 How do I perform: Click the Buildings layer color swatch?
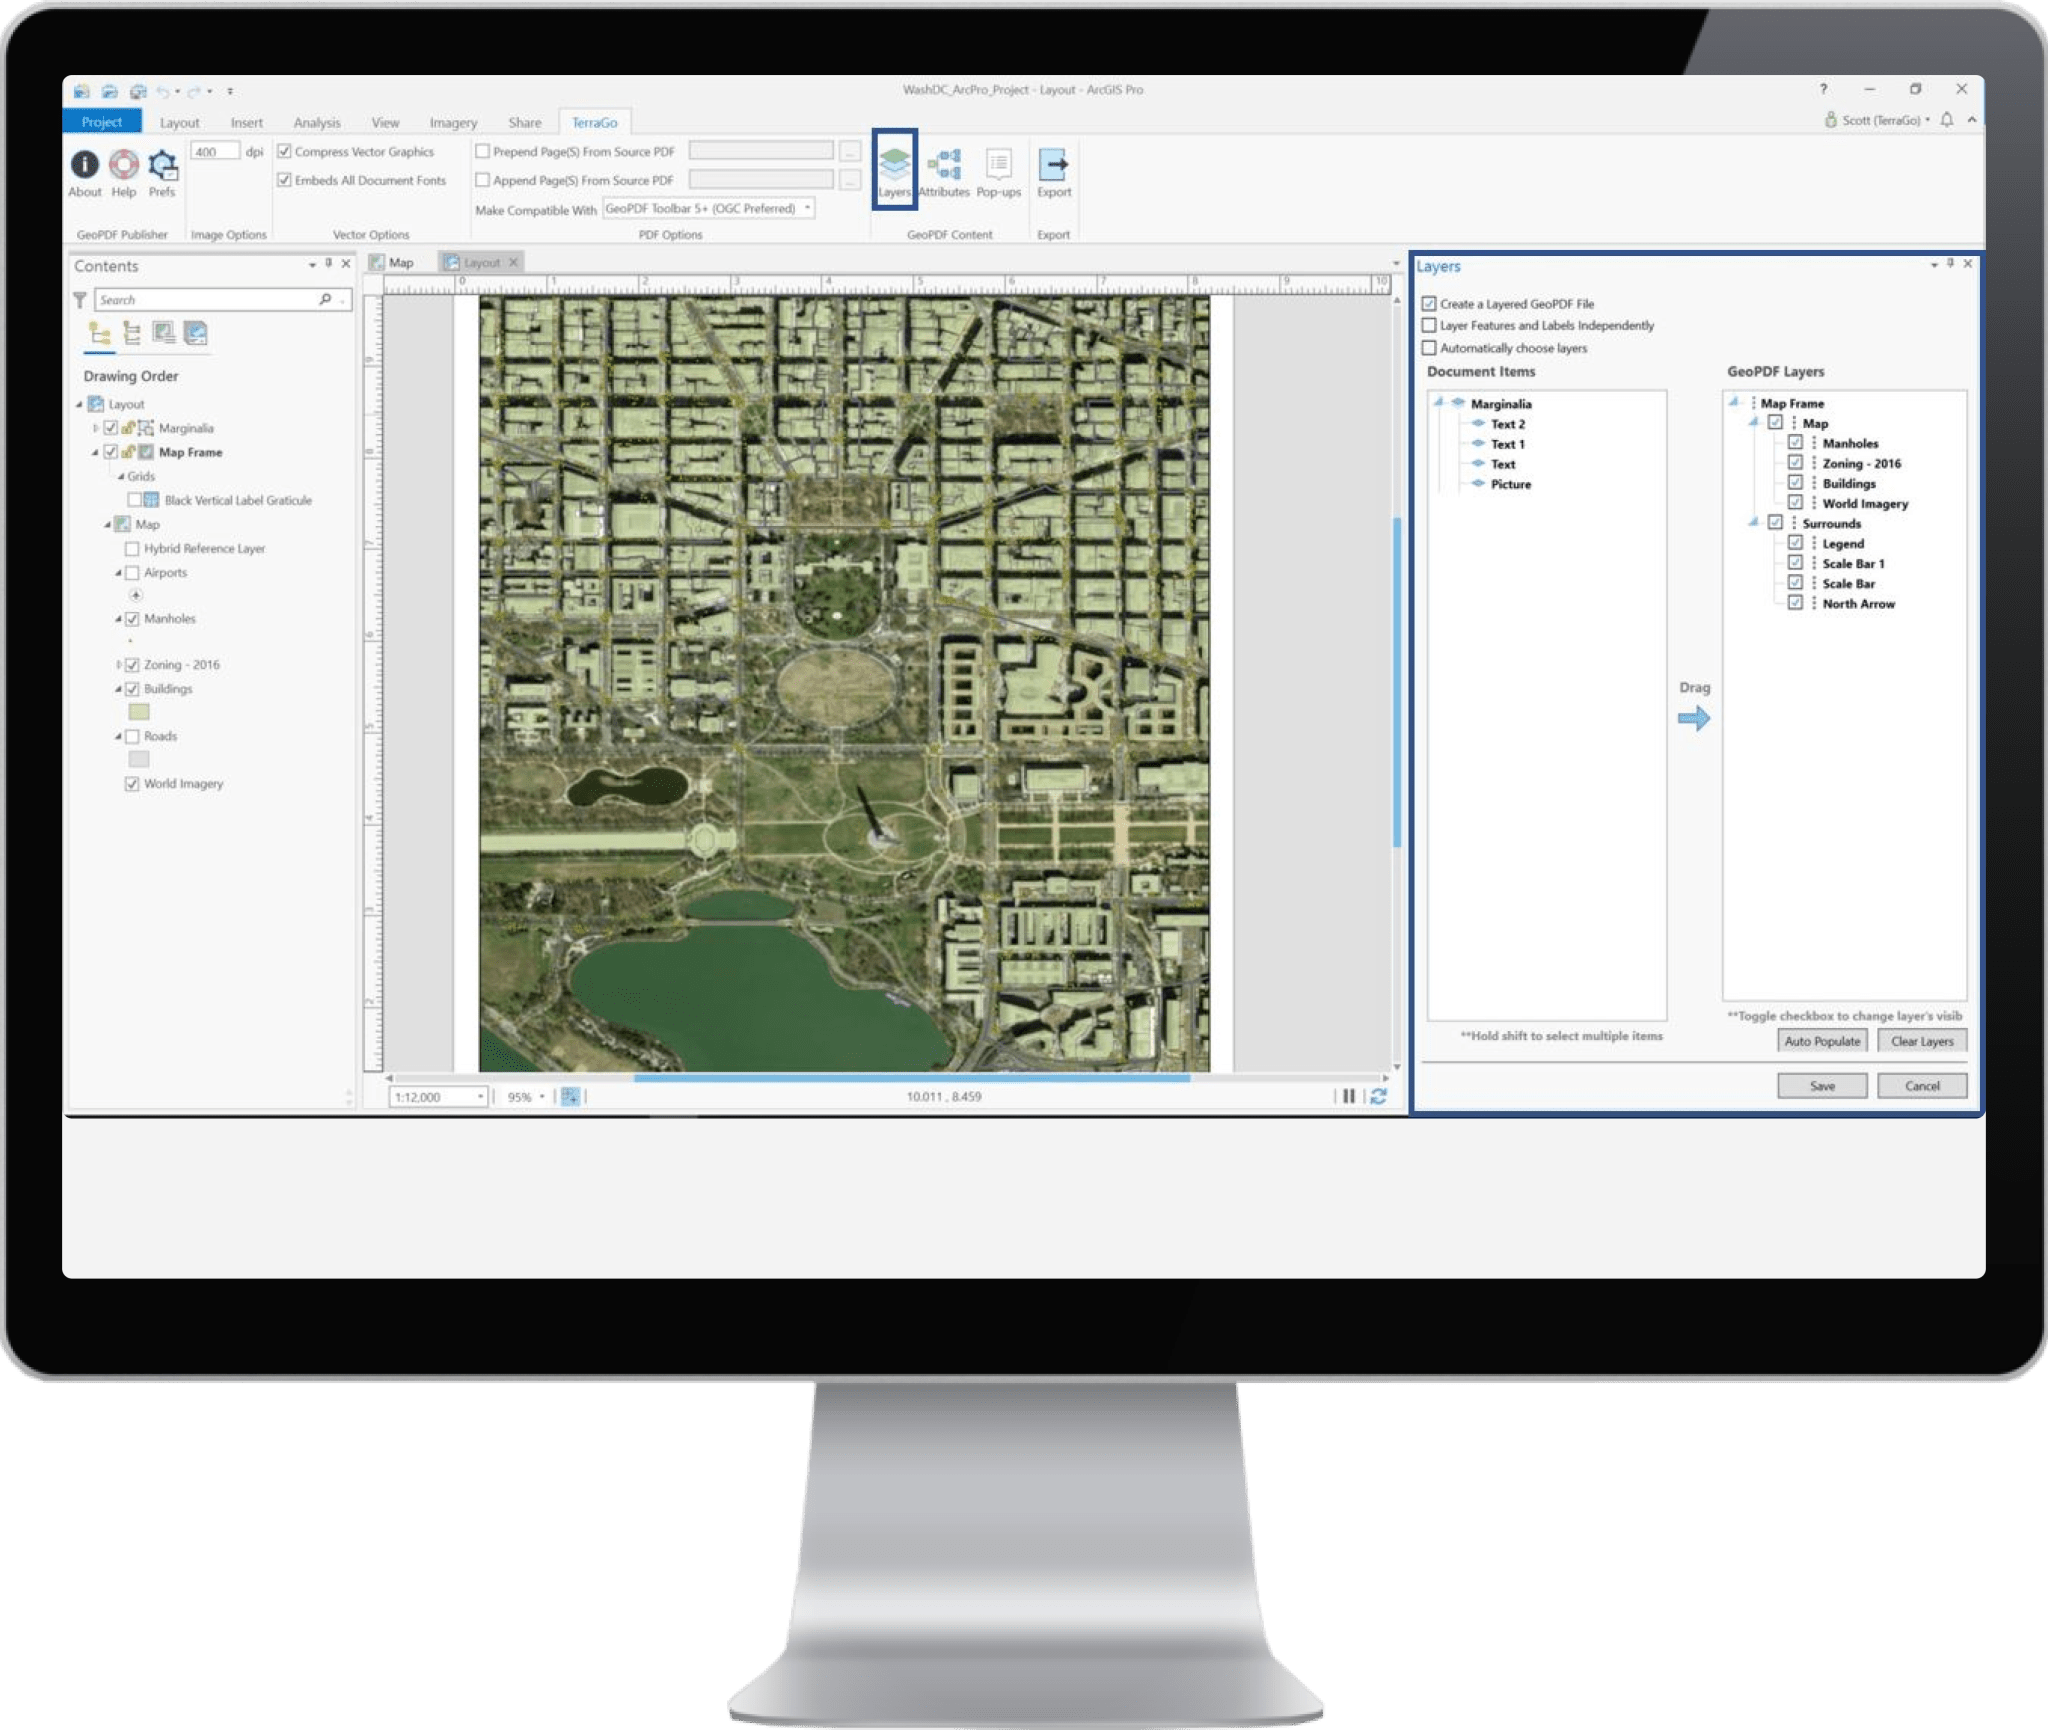[x=140, y=712]
